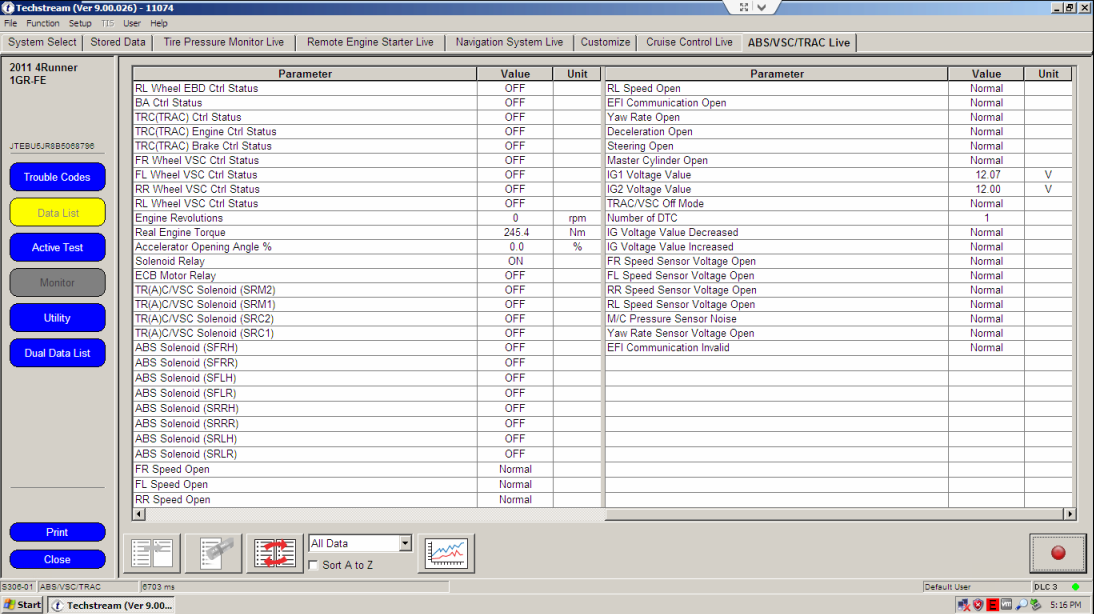The height and width of the screenshot is (614, 1094).
Task: Click the fullscreen expand icon in title bar
Action: click(744, 7)
